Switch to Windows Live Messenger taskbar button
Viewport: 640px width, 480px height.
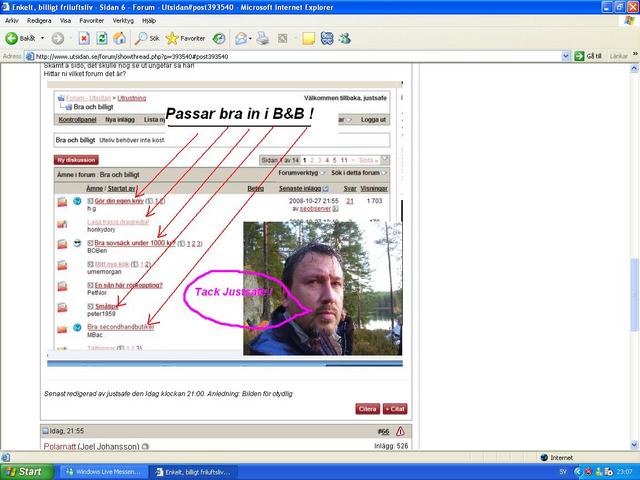coord(104,472)
